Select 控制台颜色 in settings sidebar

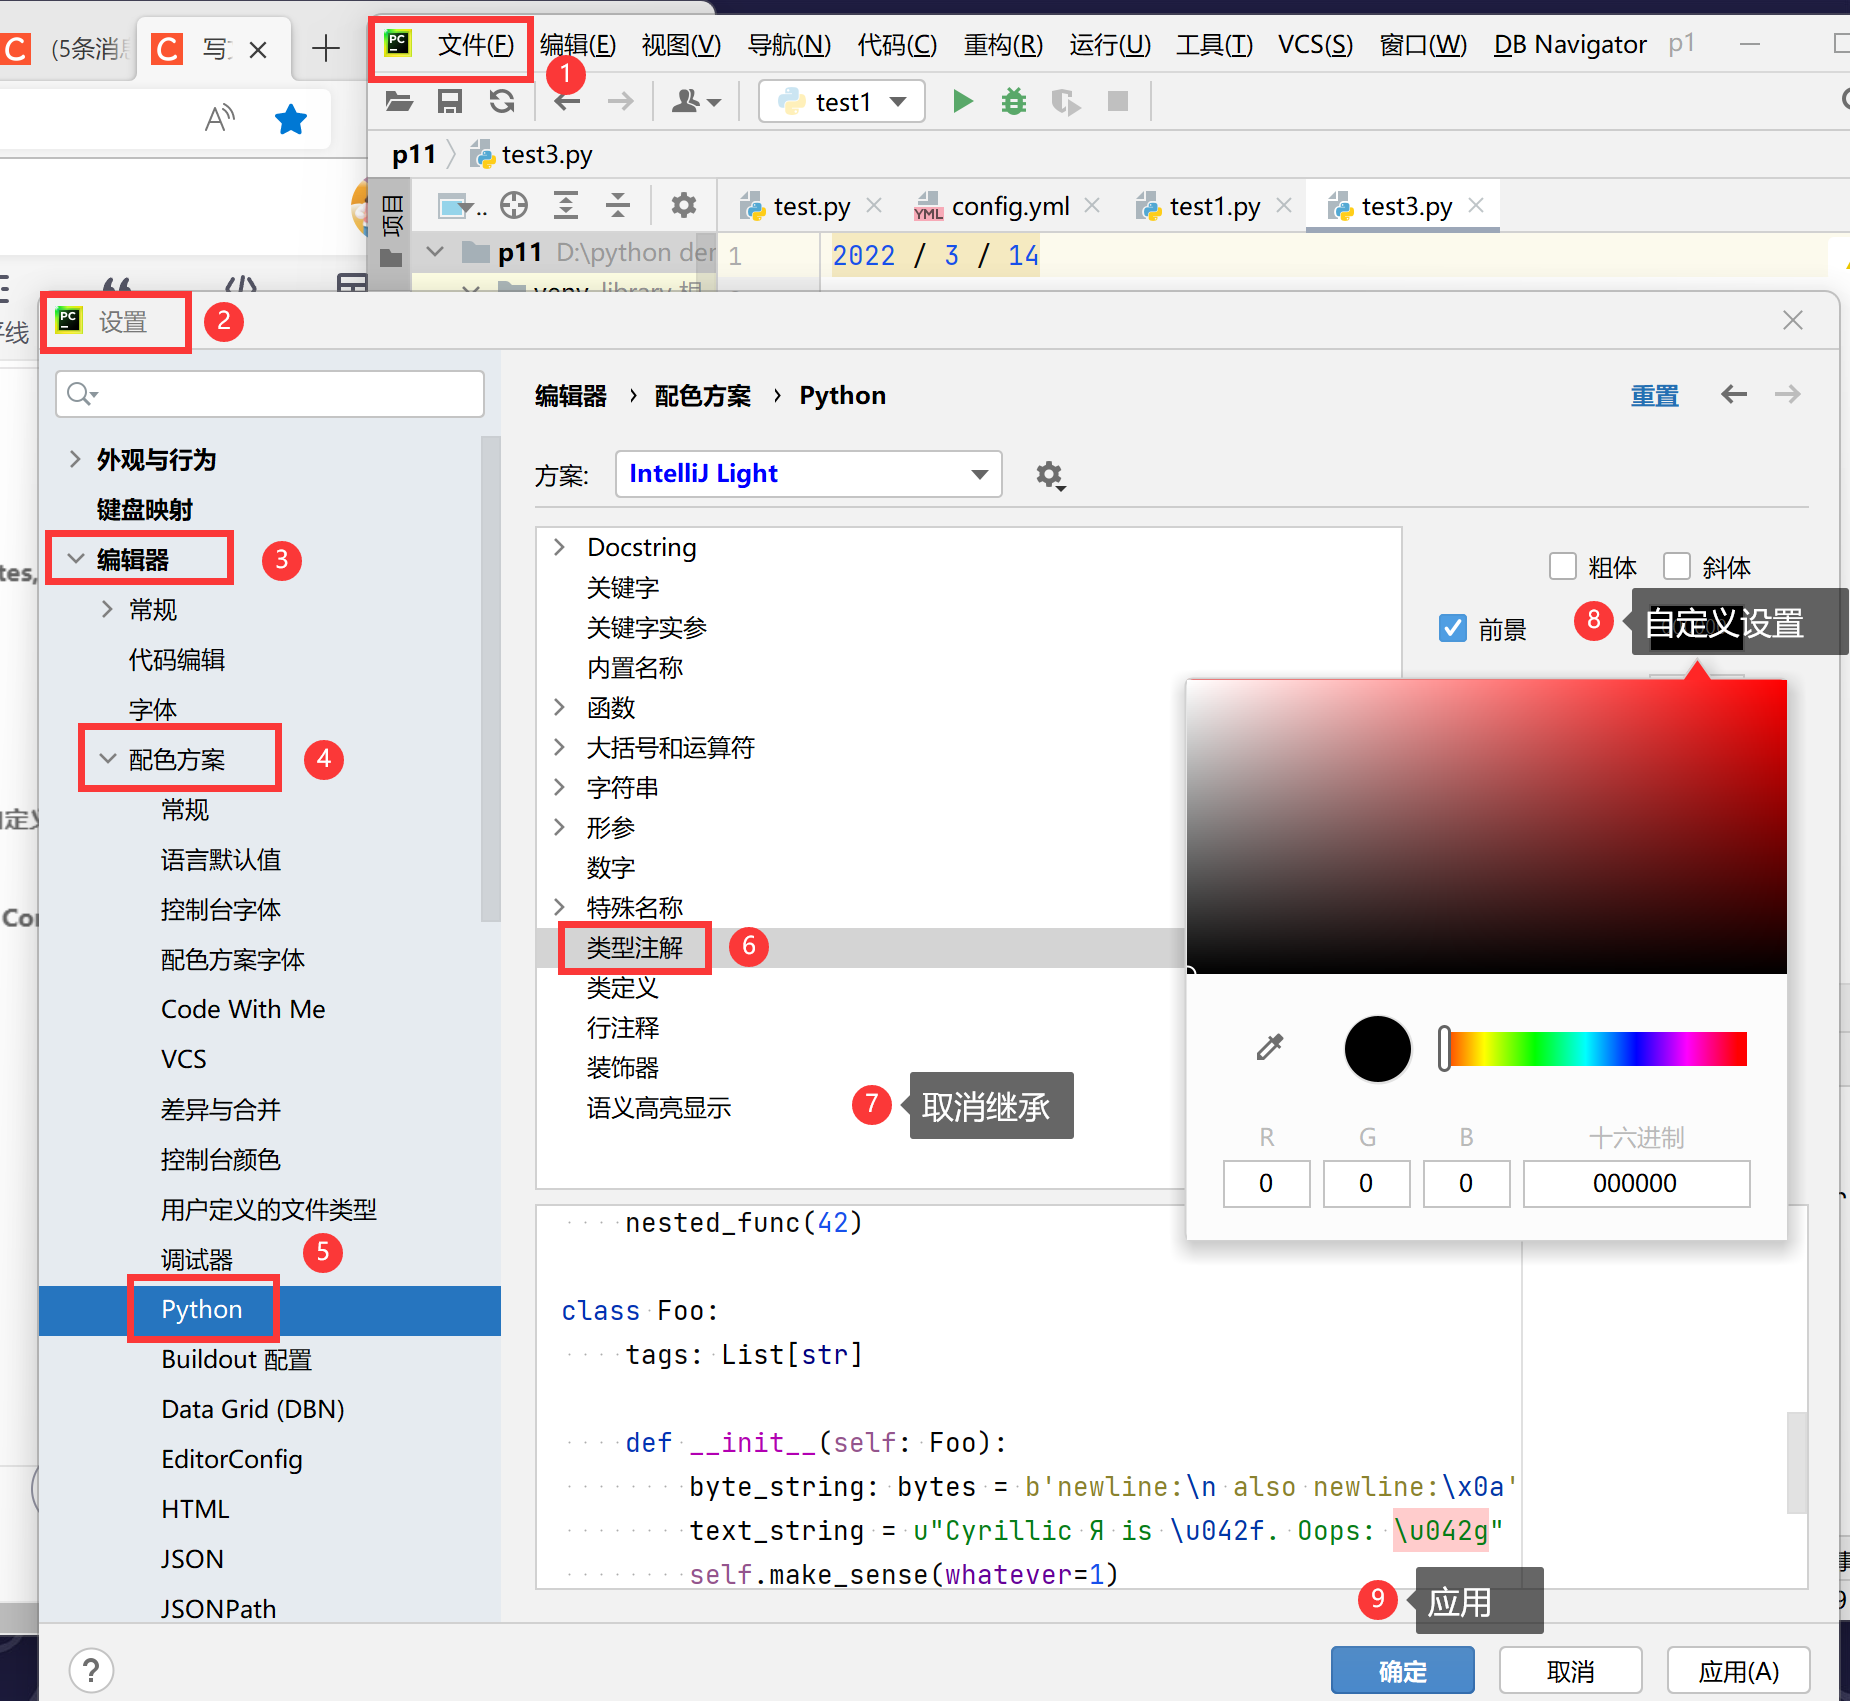click(221, 1159)
